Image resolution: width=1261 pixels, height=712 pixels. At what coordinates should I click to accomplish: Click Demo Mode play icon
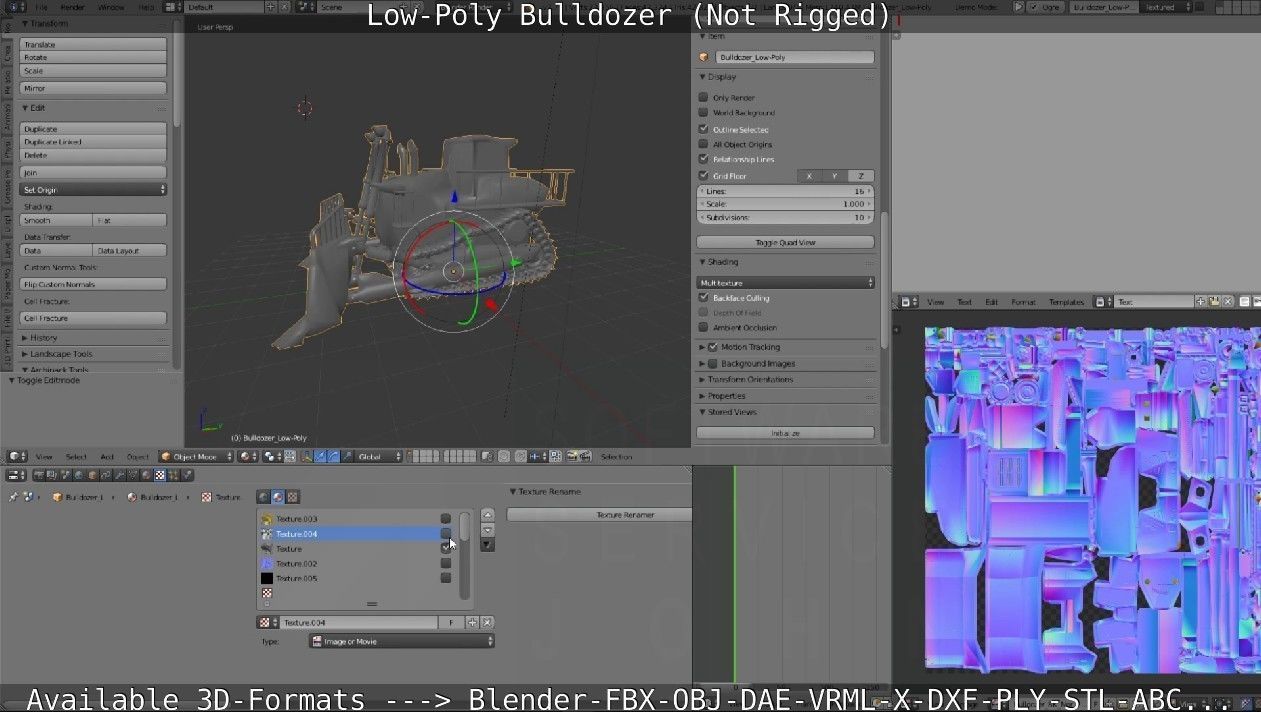pyautogui.click(x=1019, y=7)
